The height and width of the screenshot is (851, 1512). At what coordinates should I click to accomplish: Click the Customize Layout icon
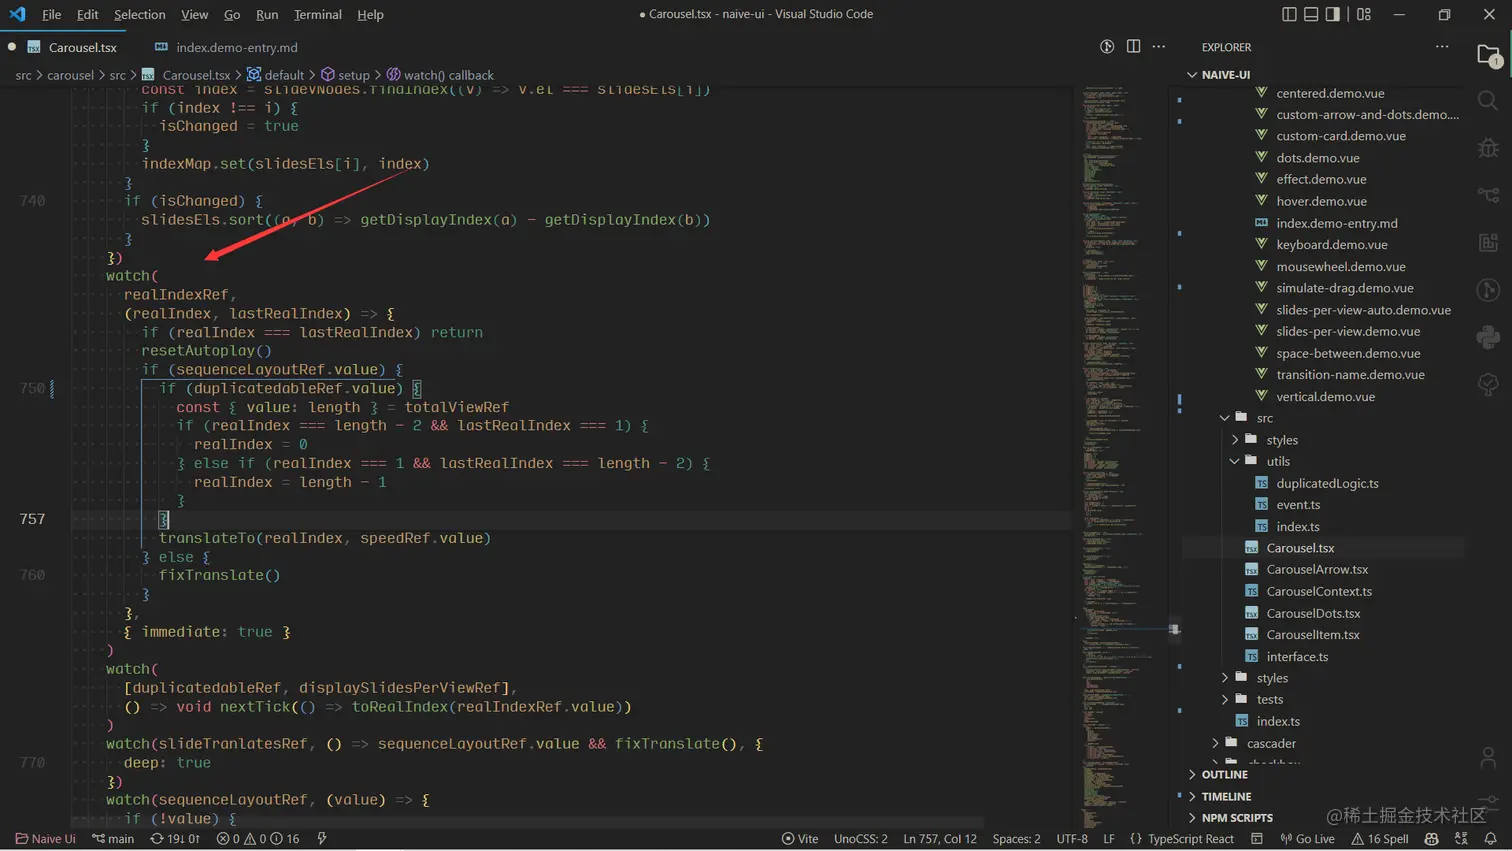pos(1364,14)
